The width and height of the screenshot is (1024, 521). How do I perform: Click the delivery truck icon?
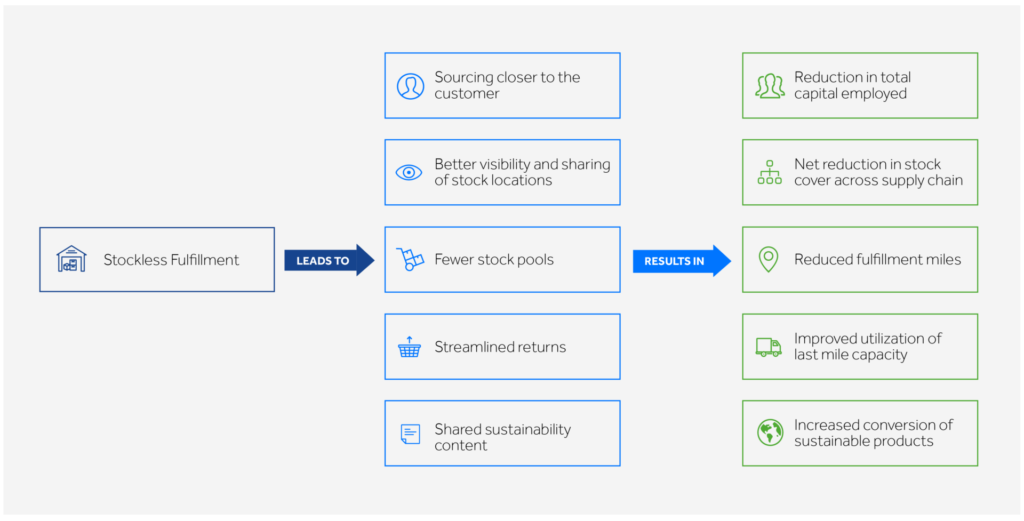click(x=769, y=347)
